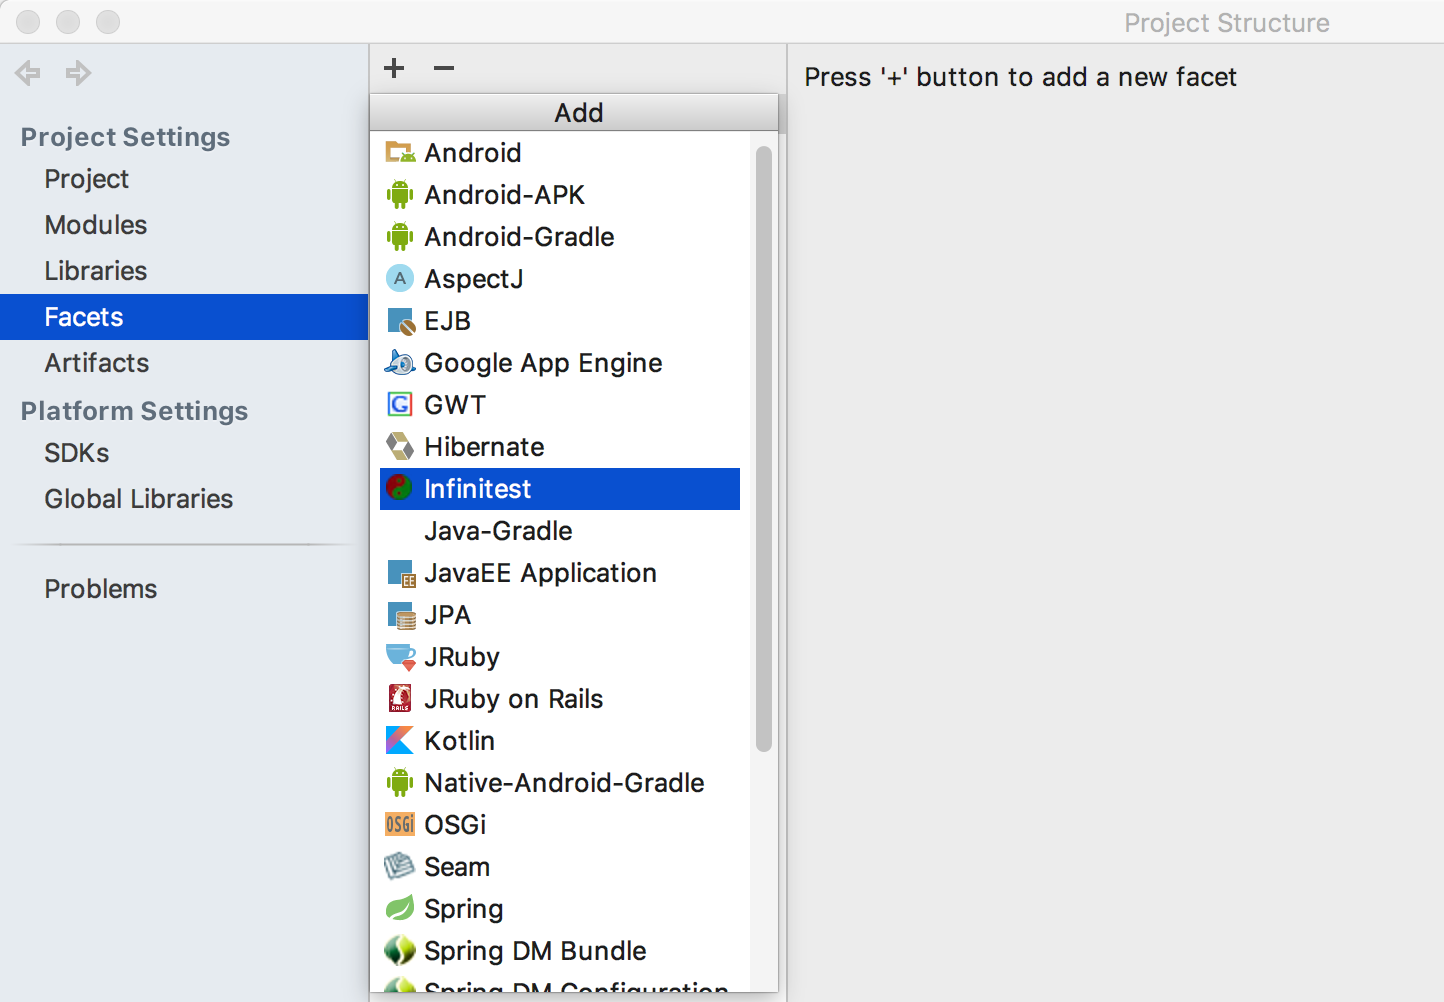The image size is (1444, 1002).
Task: Click the Google App Engine icon
Action: (x=400, y=362)
